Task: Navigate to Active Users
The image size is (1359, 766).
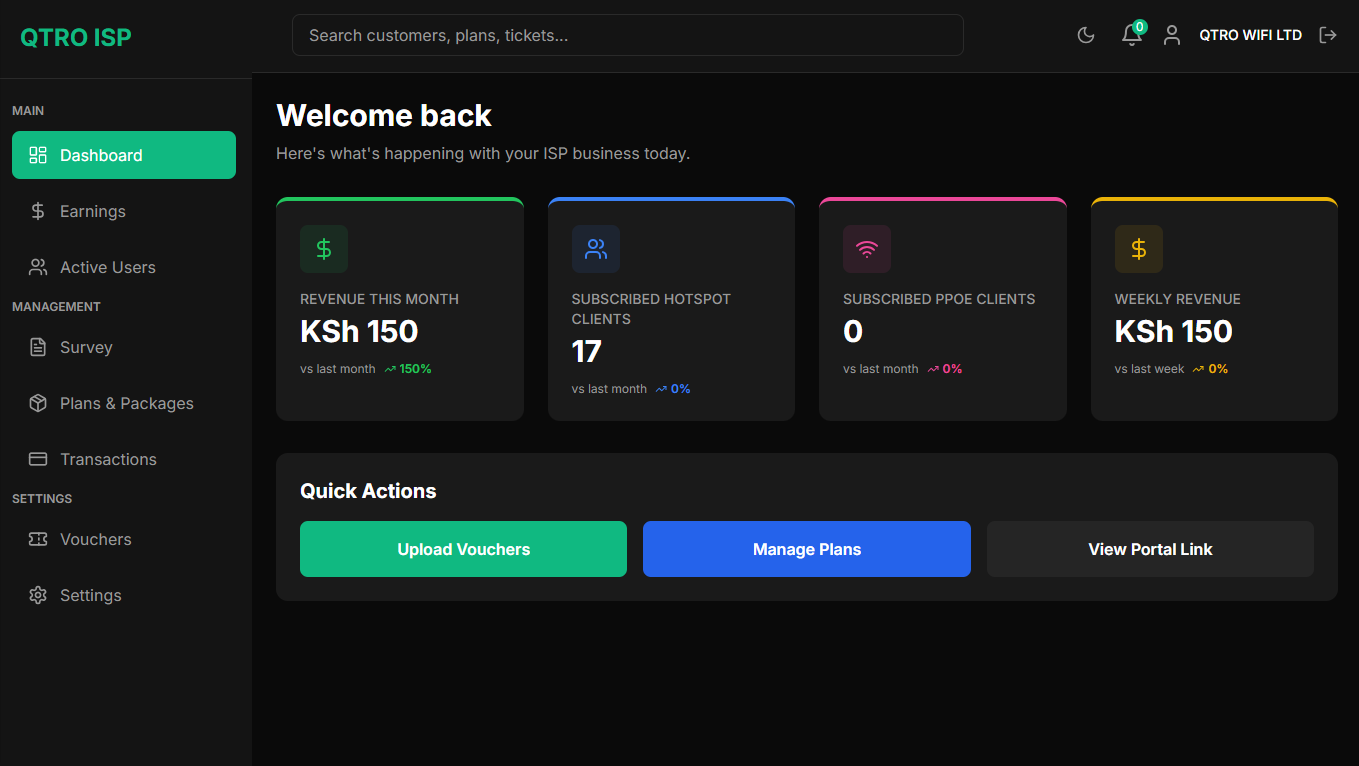Action: (107, 267)
